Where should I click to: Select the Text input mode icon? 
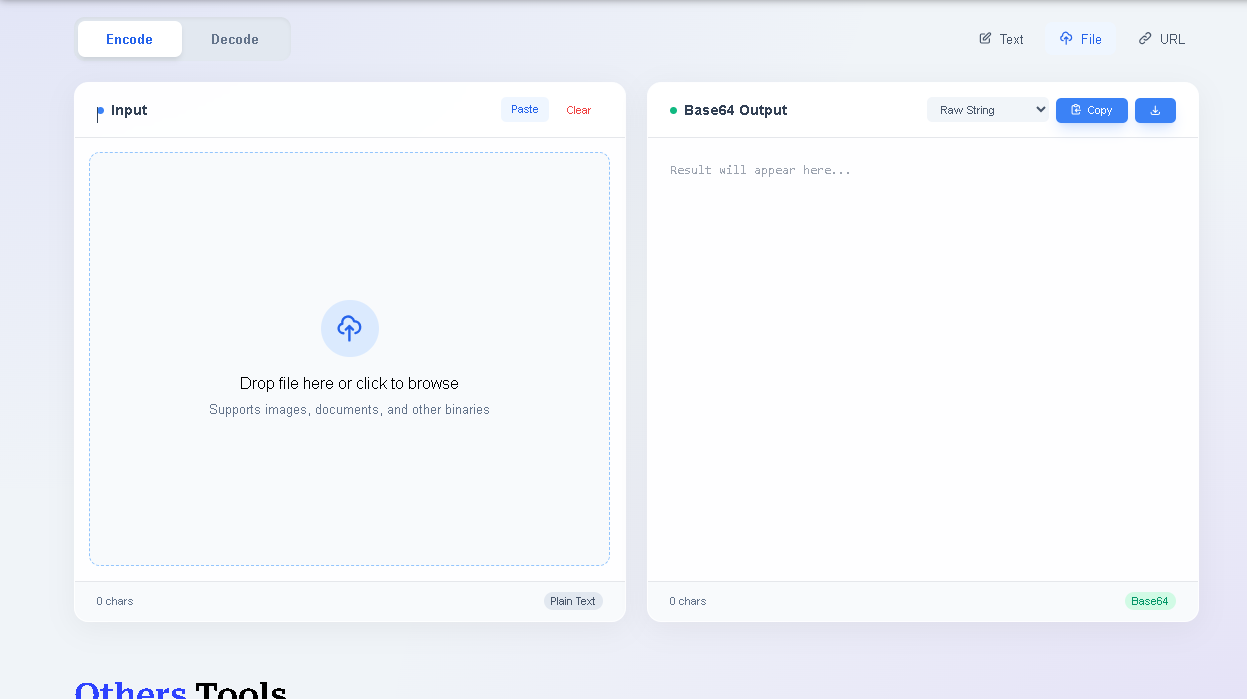(985, 38)
